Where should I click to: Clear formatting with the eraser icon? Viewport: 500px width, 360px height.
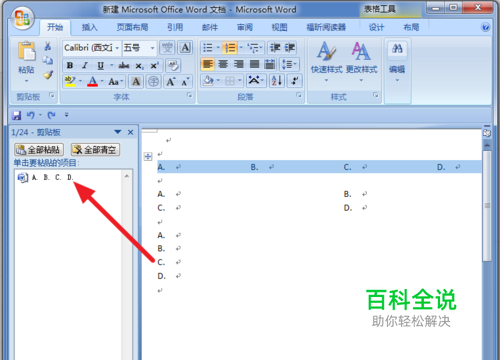pos(173,66)
